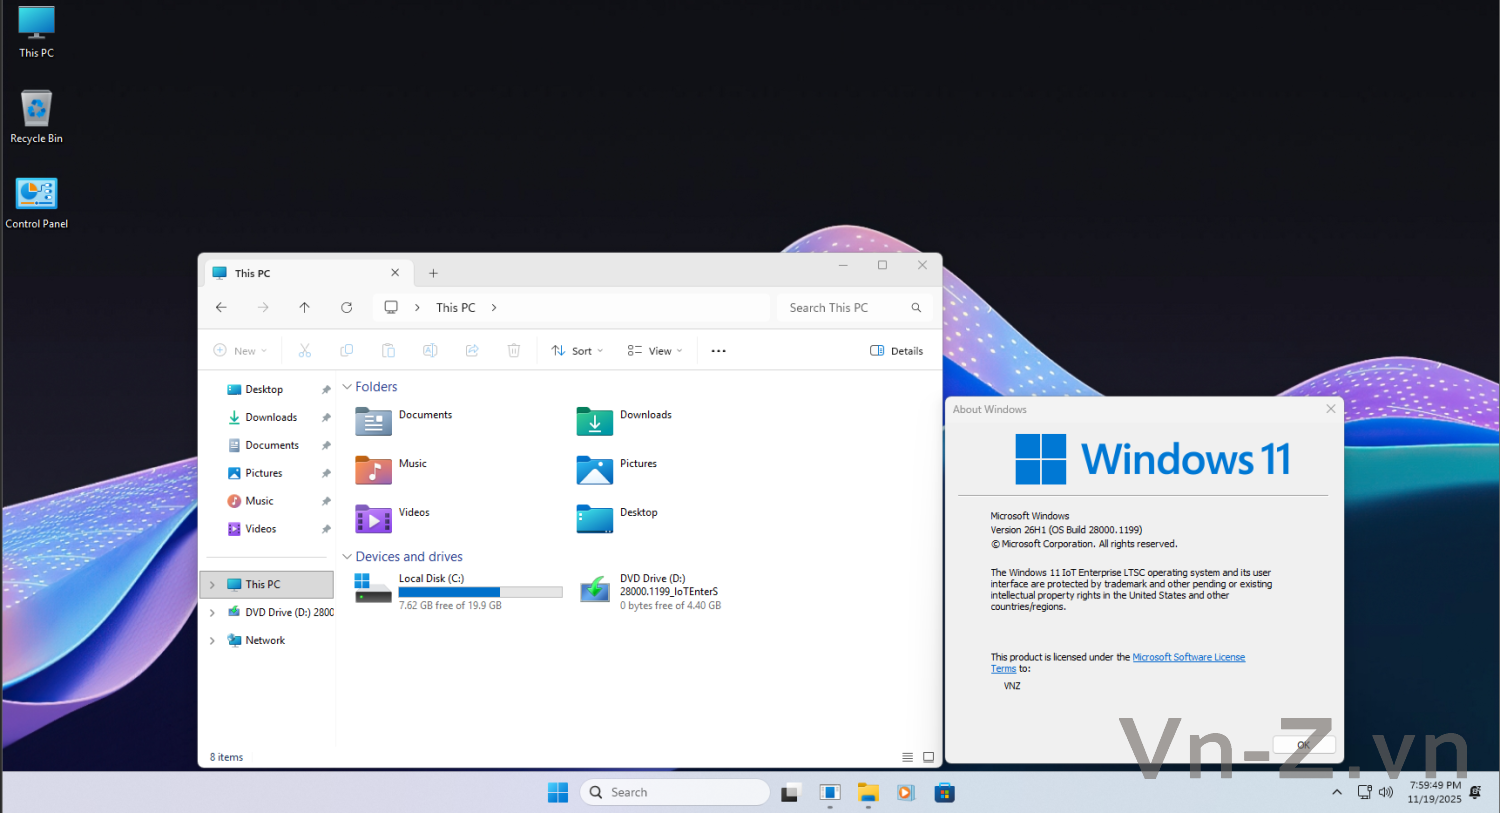
Task: Open the Recycle Bin desktop icon
Action: point(36,110)
